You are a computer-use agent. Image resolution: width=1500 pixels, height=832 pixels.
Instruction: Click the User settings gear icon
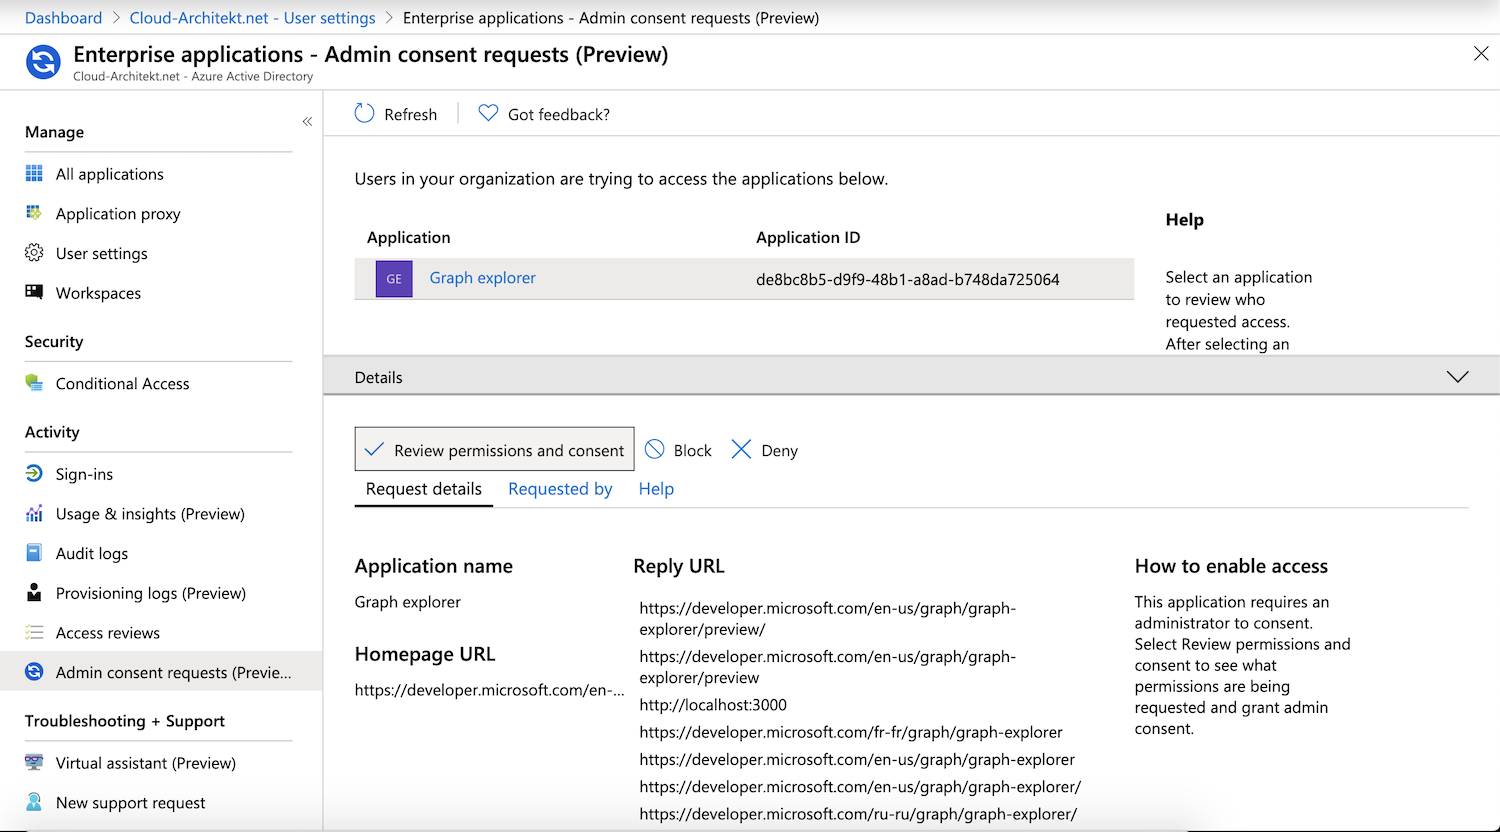coord(34,253)
